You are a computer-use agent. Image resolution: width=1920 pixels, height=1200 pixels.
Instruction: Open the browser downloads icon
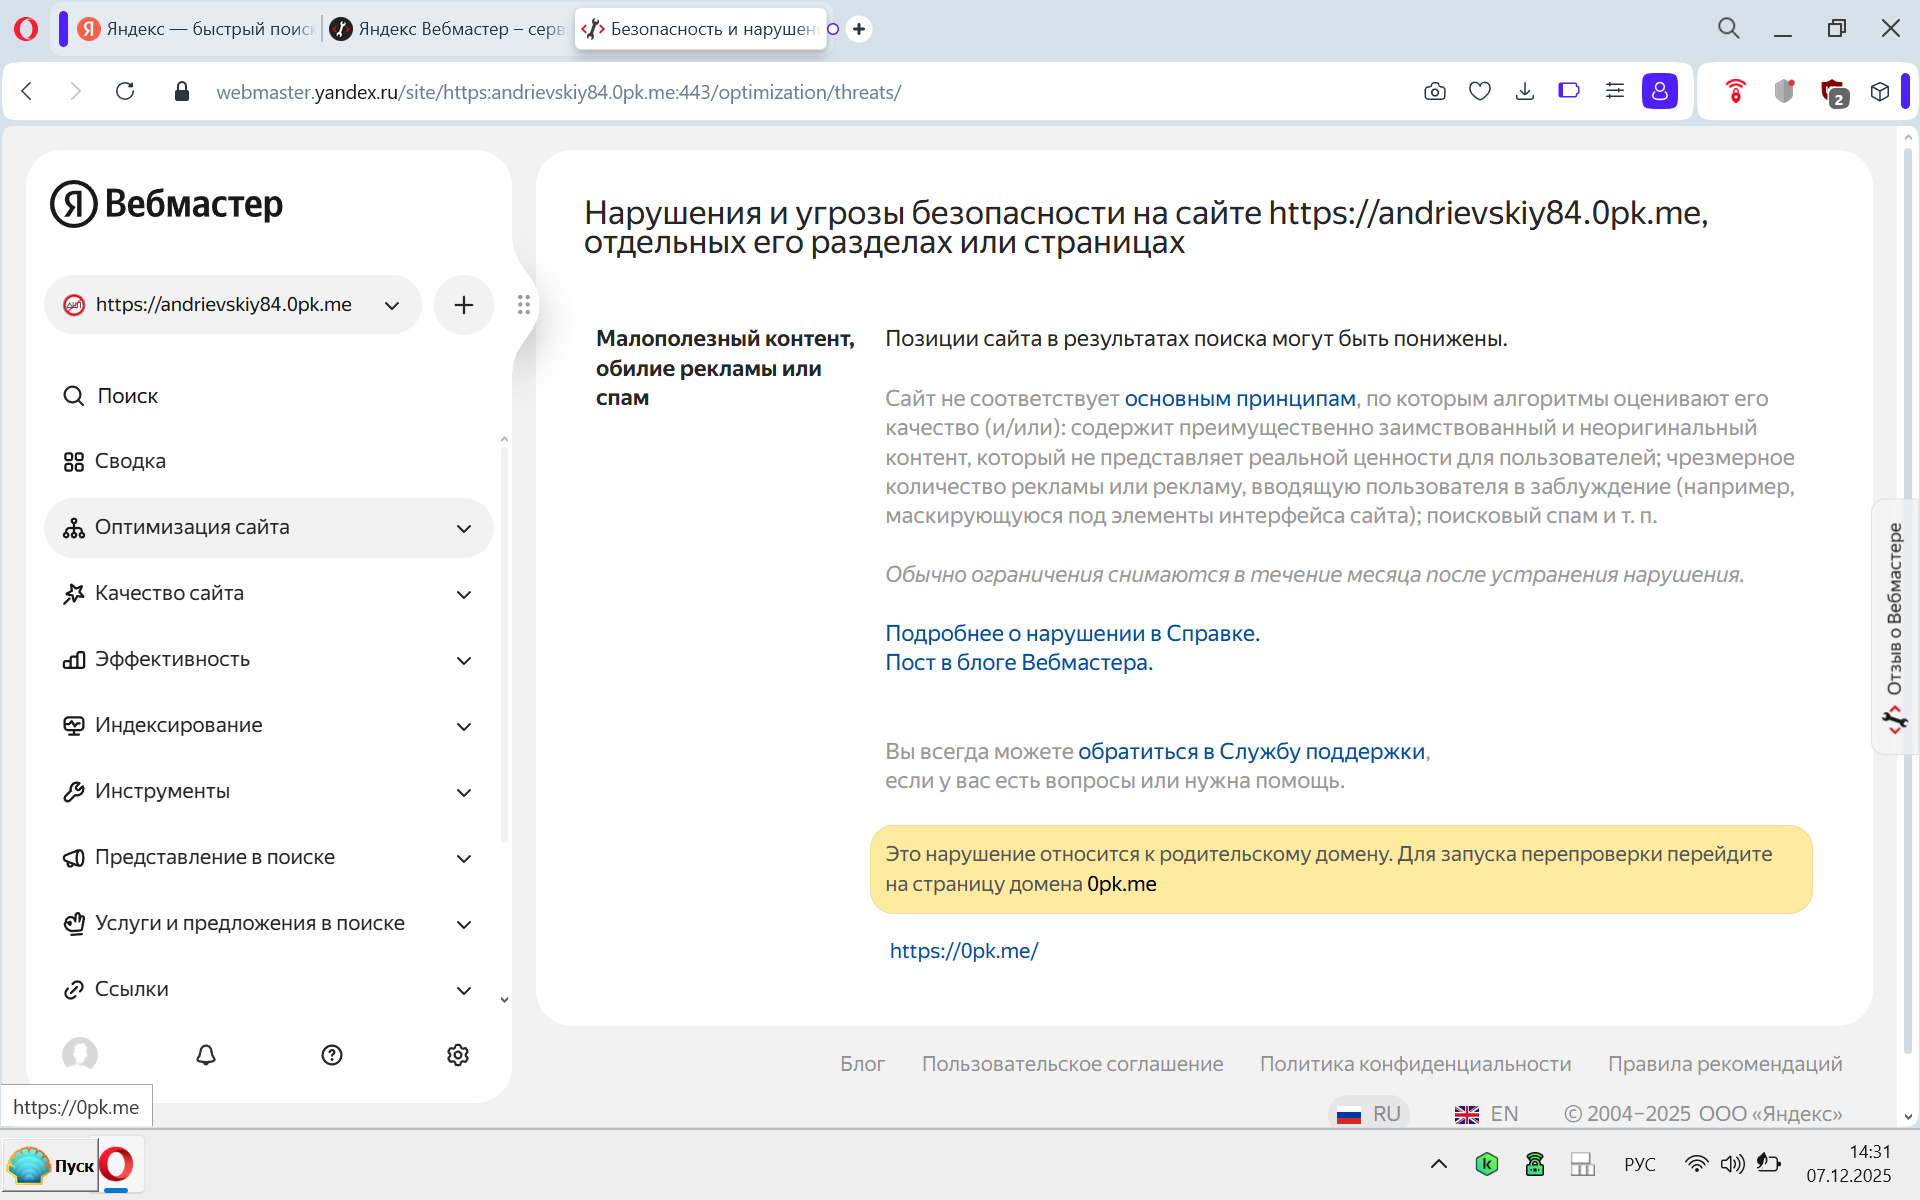click(x=1525, y=92)
